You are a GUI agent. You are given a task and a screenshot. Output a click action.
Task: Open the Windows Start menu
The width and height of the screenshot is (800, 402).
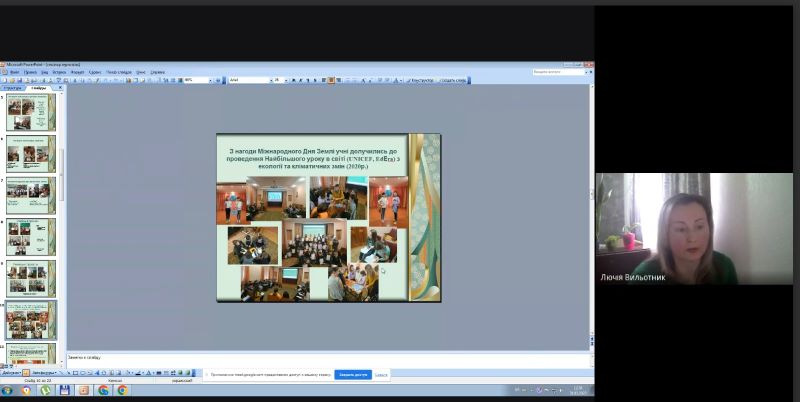click(x=7, y=390)
